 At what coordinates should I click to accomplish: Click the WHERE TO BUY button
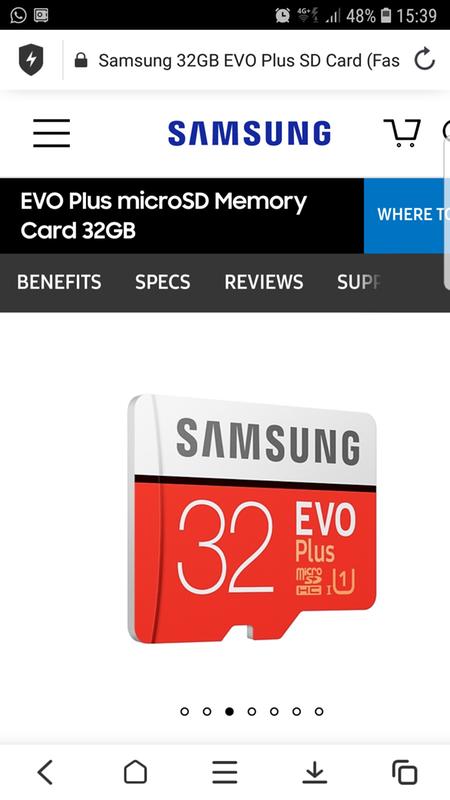407,215
